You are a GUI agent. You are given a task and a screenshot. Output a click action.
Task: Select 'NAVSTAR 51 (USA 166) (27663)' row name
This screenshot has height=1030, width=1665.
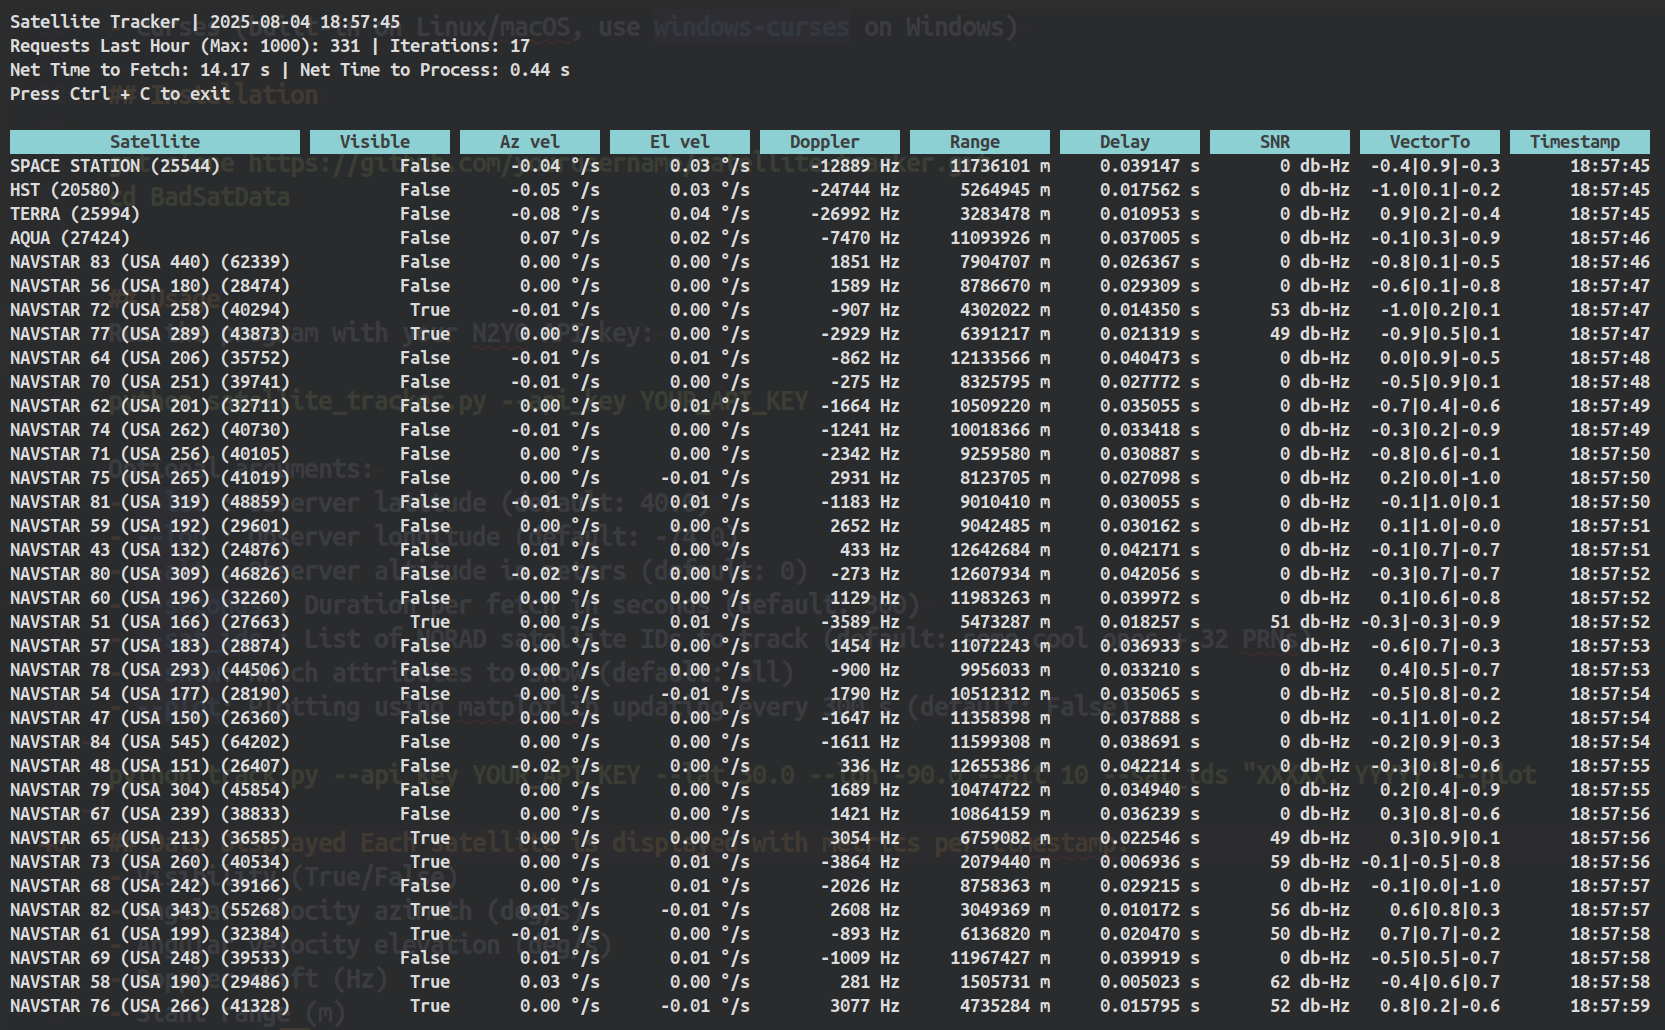(x=150, y=622)
